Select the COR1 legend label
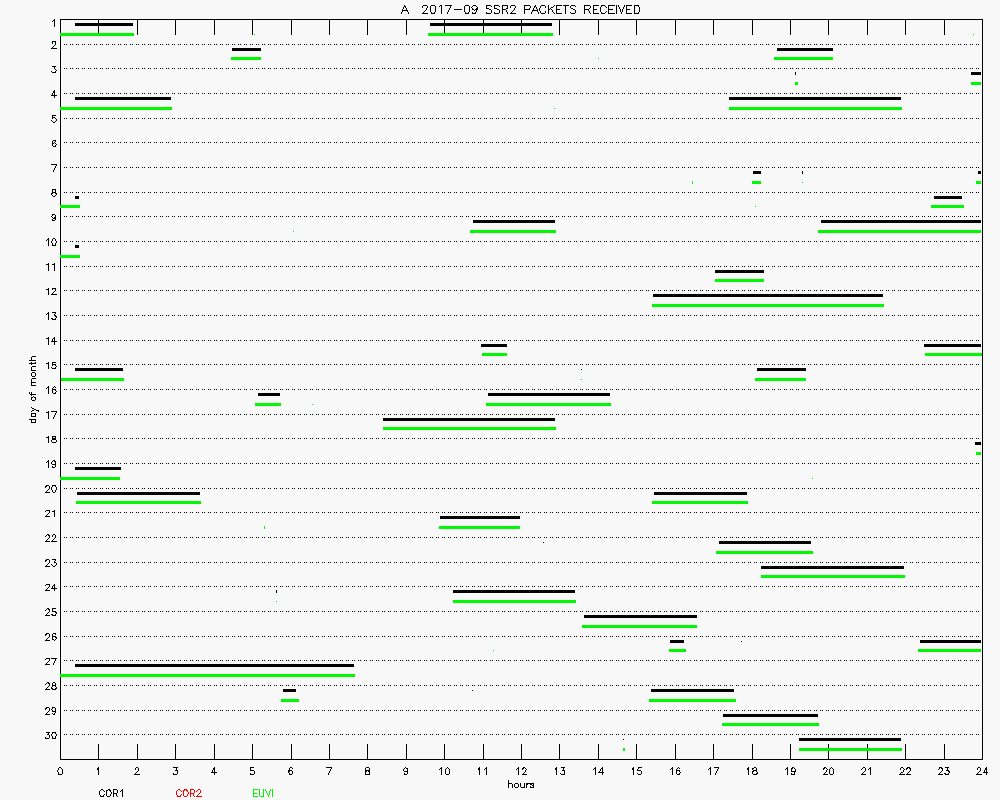 [111, 793]
